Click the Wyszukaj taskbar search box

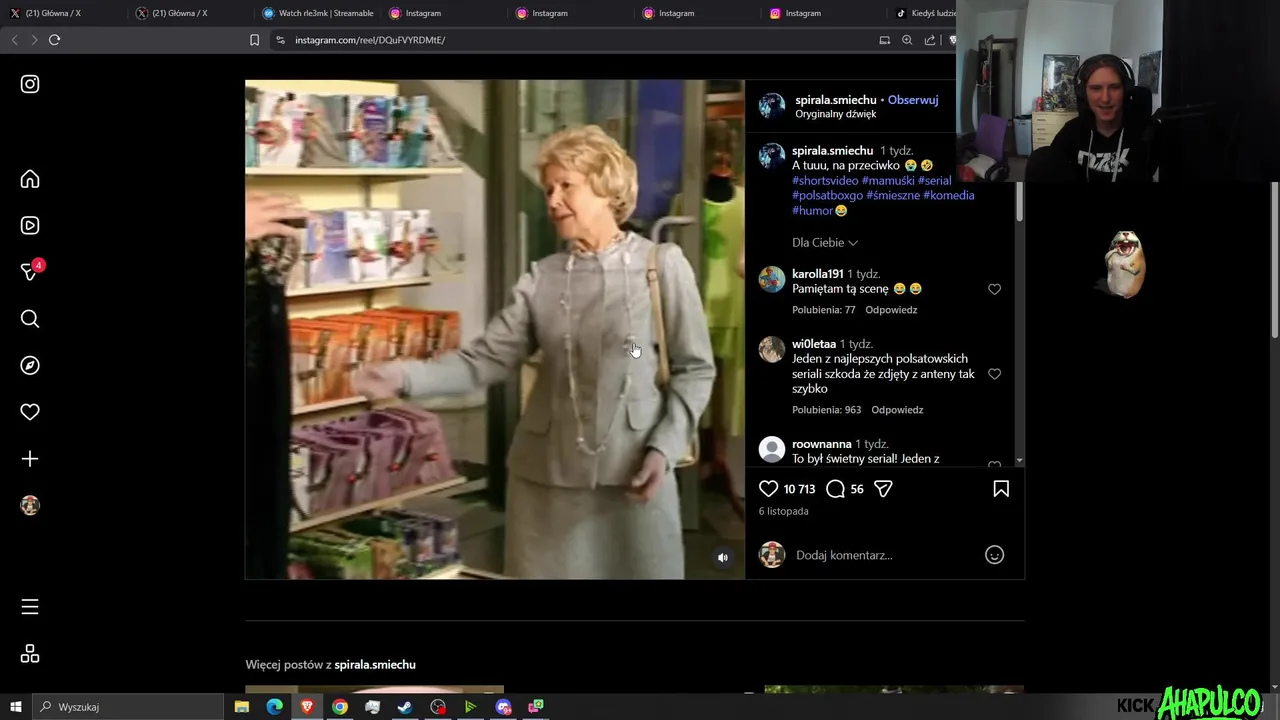128,707
